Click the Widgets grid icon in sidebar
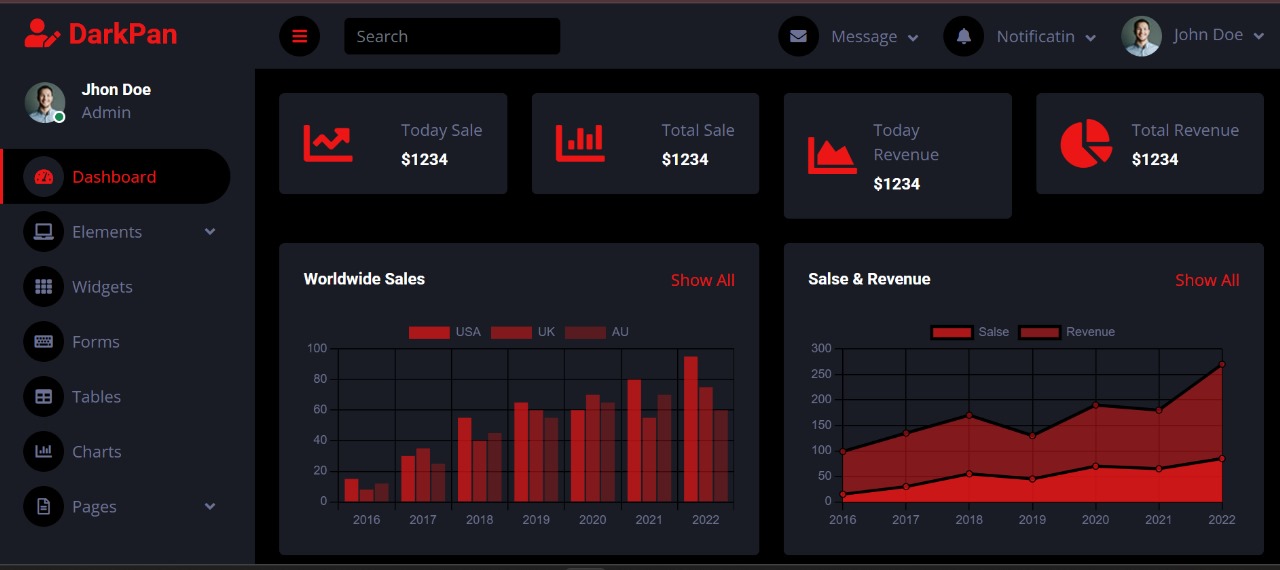The image size is (1280, 570). pyautogui.click(x=43, y=287)
